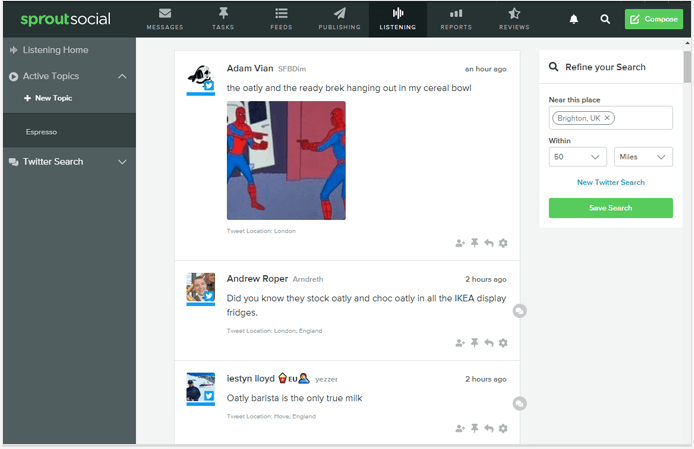Click '2 hours ago' on iestyn lloyd's tweet
This screenshot has height=449, width=694.
(486, 379)
